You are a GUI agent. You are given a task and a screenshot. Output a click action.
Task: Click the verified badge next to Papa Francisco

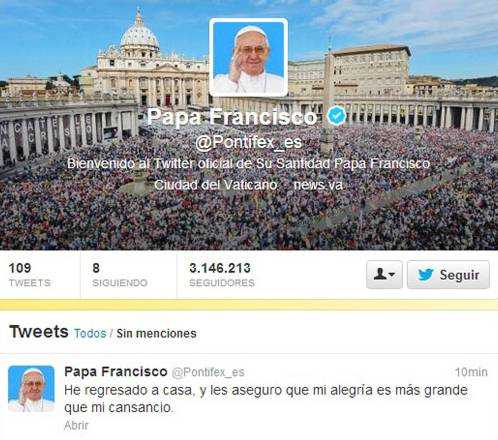point(337,115)
